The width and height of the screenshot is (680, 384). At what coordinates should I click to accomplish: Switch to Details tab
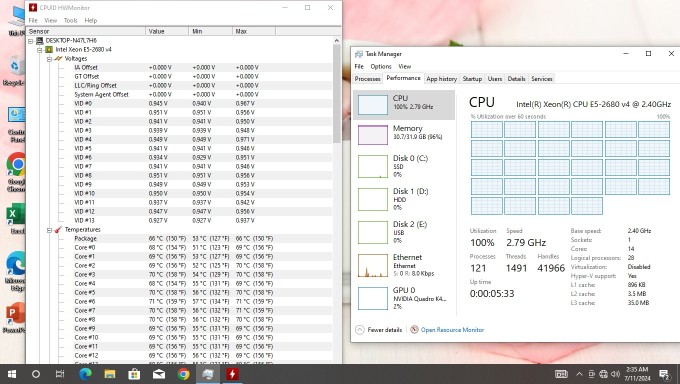[516, 79]
